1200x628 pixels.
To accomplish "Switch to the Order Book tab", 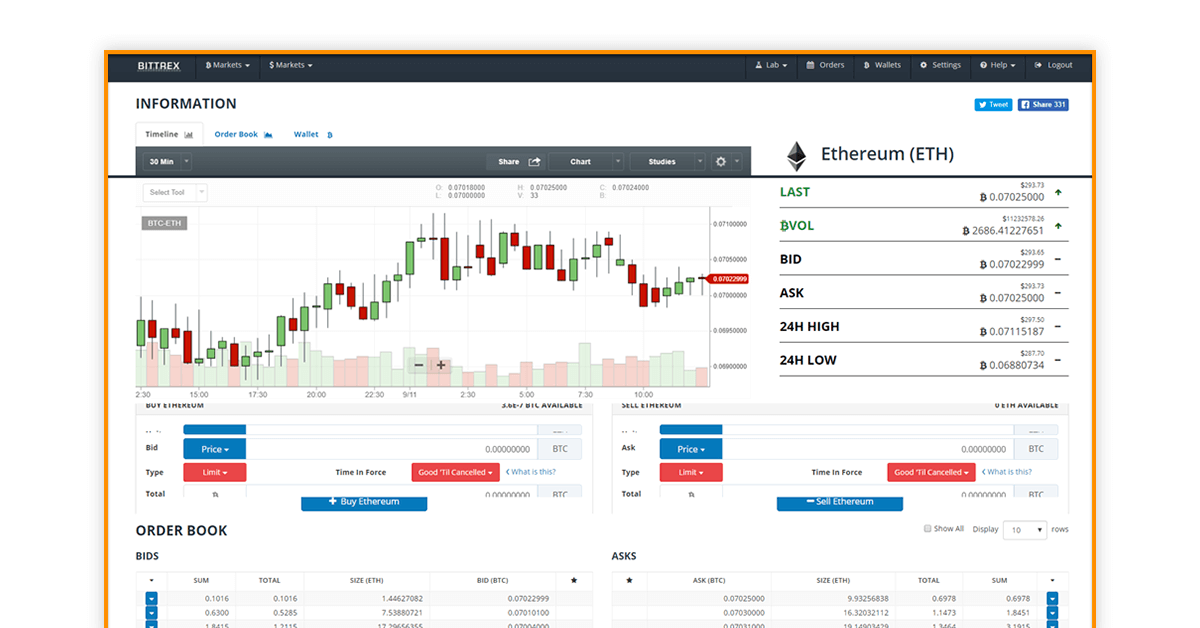I will pyautogui.click(x=243, y=134).
